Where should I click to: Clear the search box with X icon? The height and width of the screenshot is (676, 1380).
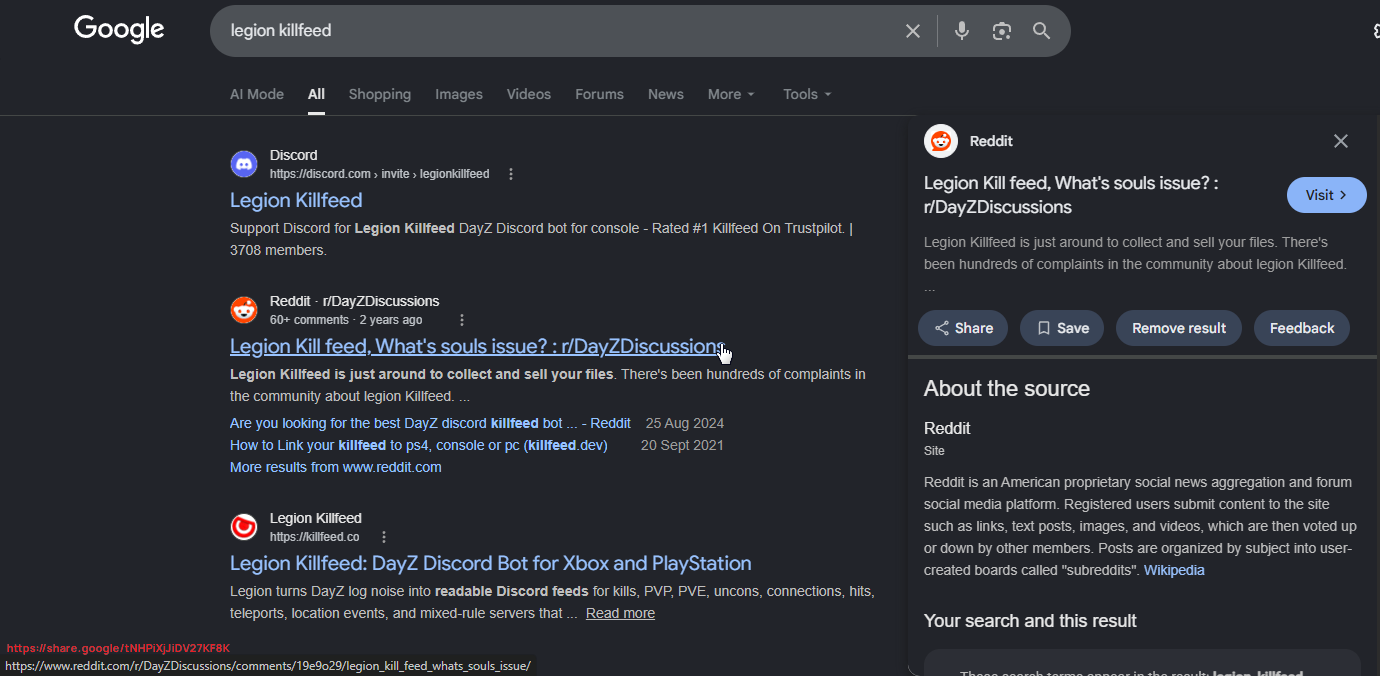(913, 31)
